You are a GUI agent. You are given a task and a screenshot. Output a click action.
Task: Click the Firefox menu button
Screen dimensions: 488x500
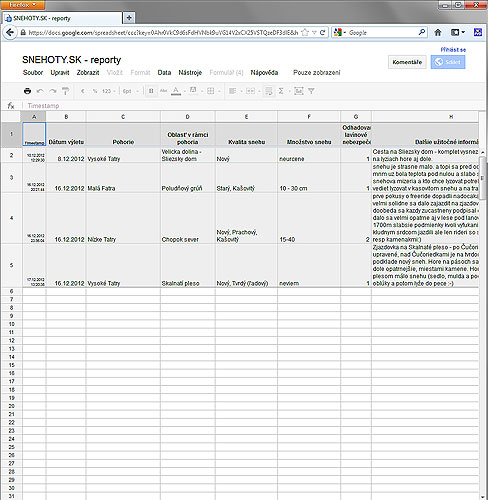23,5
